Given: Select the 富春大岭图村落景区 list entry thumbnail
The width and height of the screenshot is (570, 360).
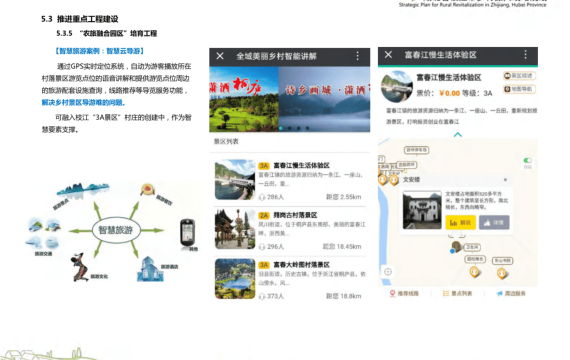Looking at the screenshot, I should (x=235, y=279).
